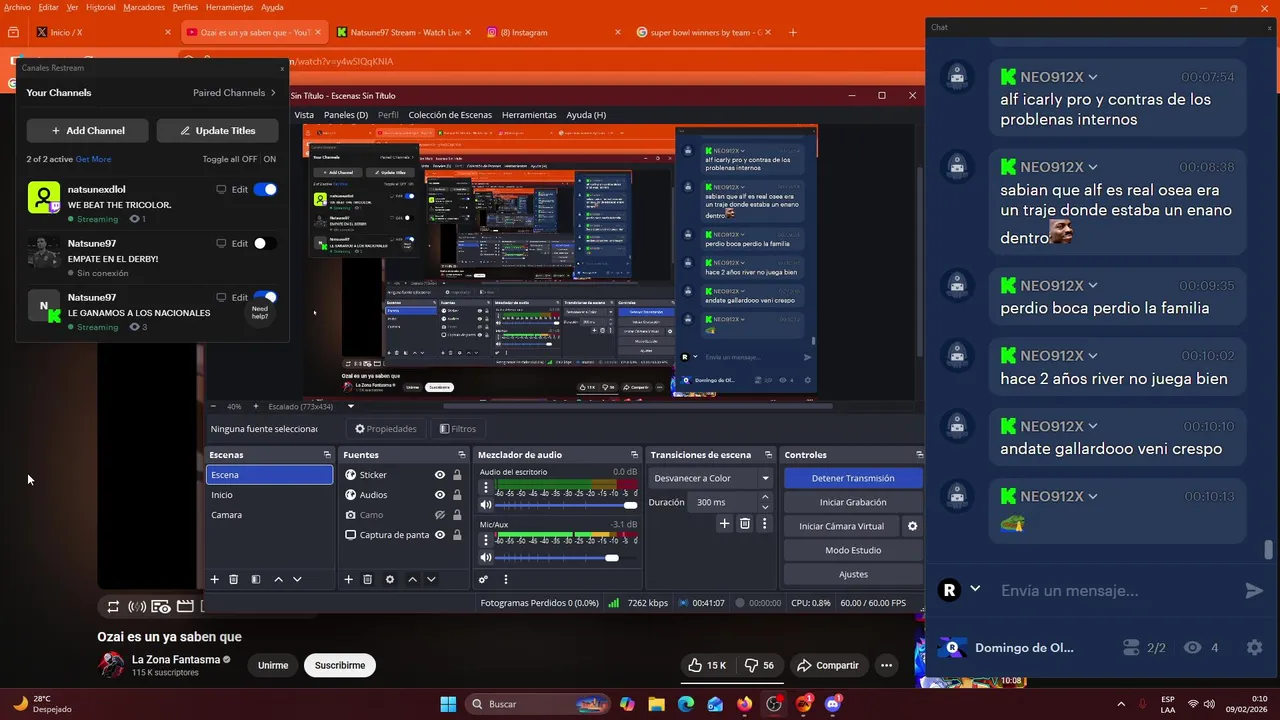Open the Escalado scaling dropdown
The width and height of the screenshot is (1280, 720).
coord(350,407)
